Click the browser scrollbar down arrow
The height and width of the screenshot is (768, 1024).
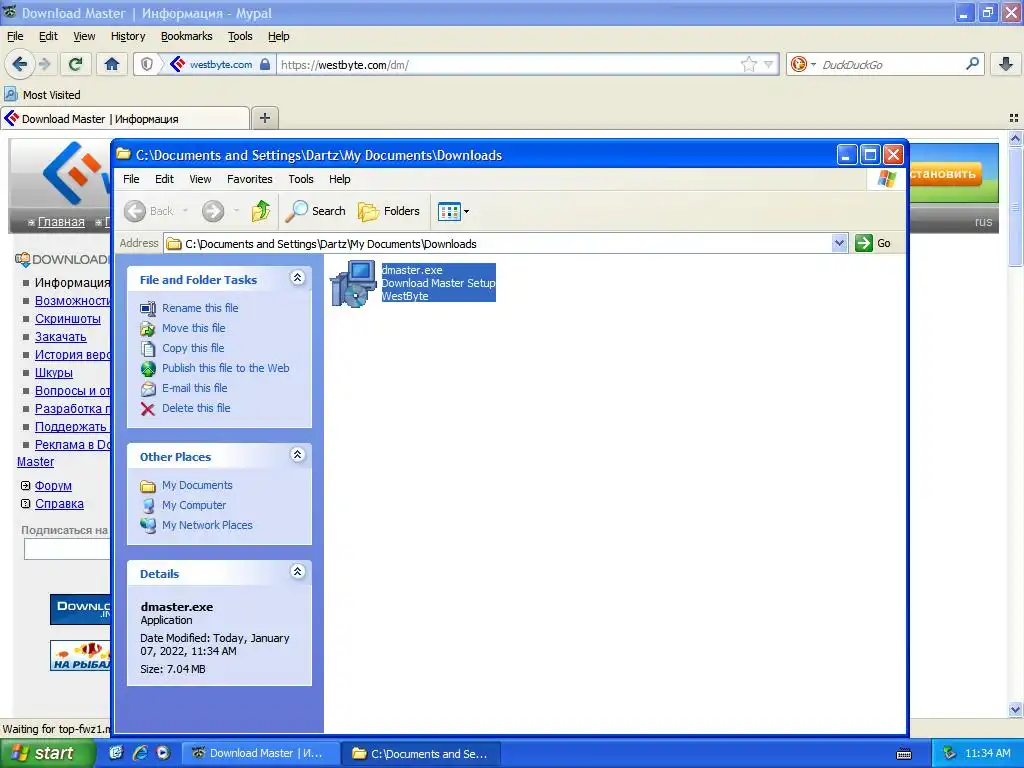pyautogui.click(x=1015, y=709)
